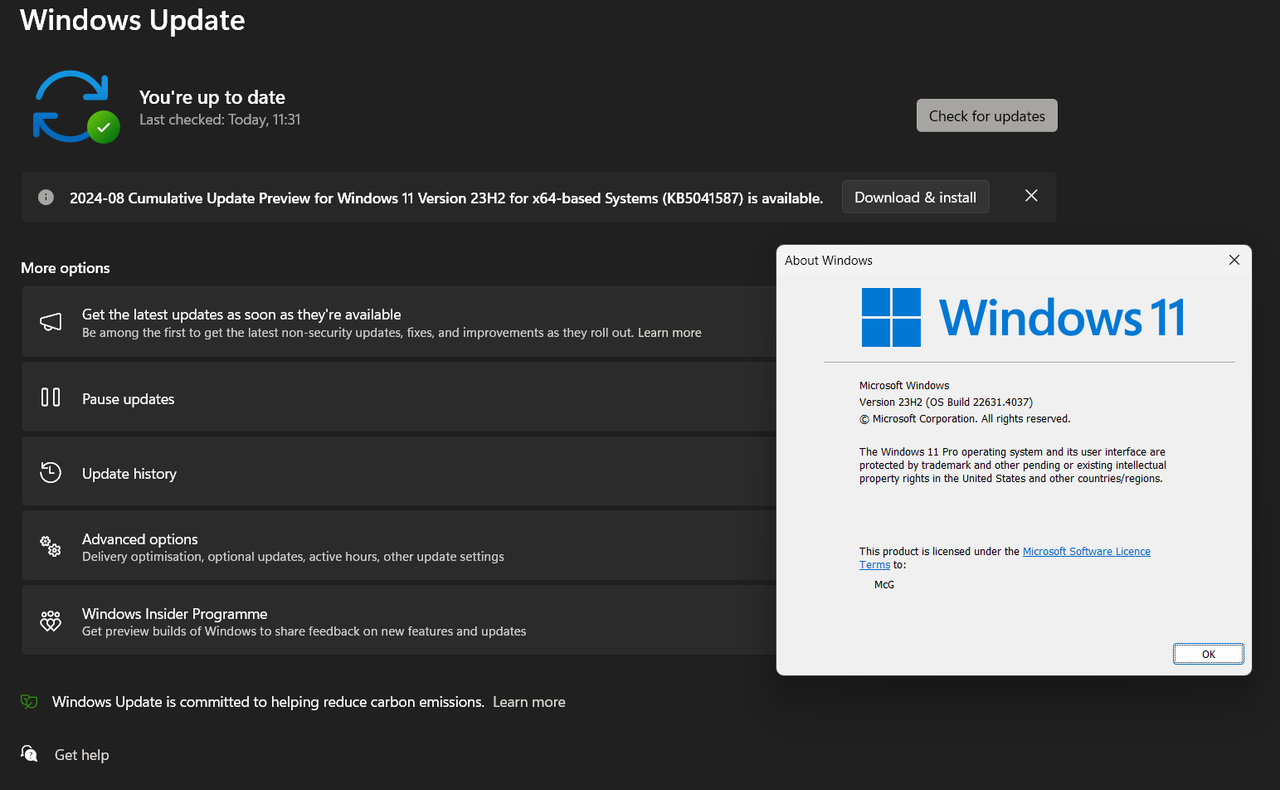Open Learn more about carbon emissions

[x=529, y=702]
